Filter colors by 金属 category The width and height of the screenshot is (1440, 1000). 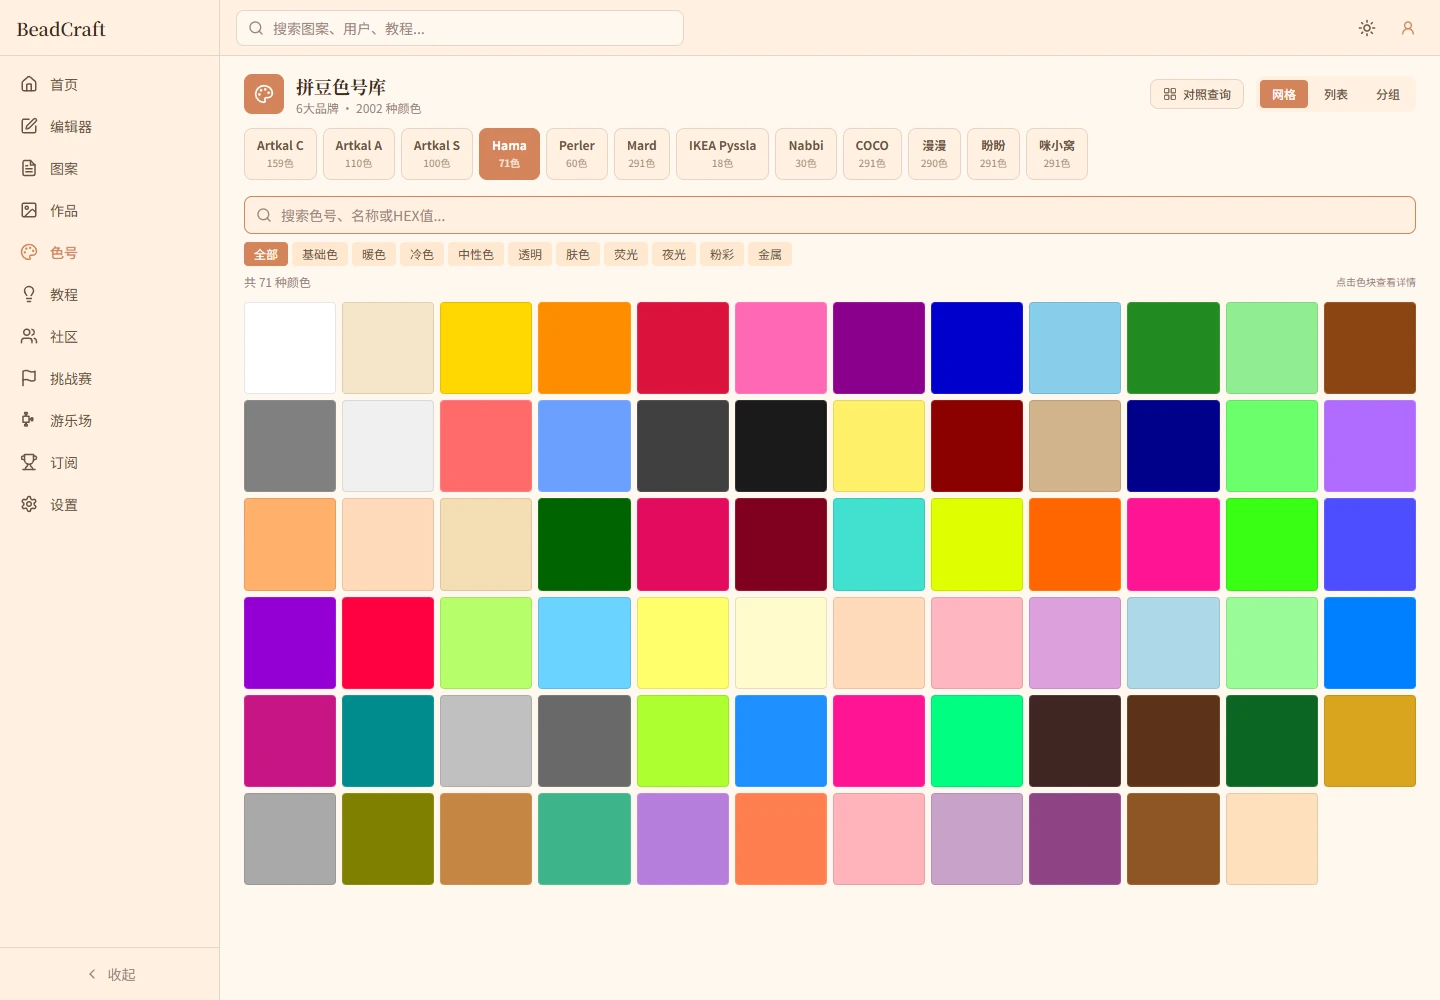(x=770, y=254)
